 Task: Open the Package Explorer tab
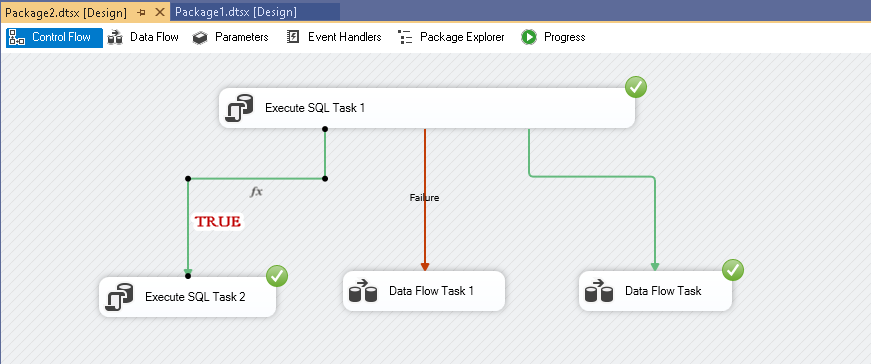pyautogui.click(x=451, y=37)
